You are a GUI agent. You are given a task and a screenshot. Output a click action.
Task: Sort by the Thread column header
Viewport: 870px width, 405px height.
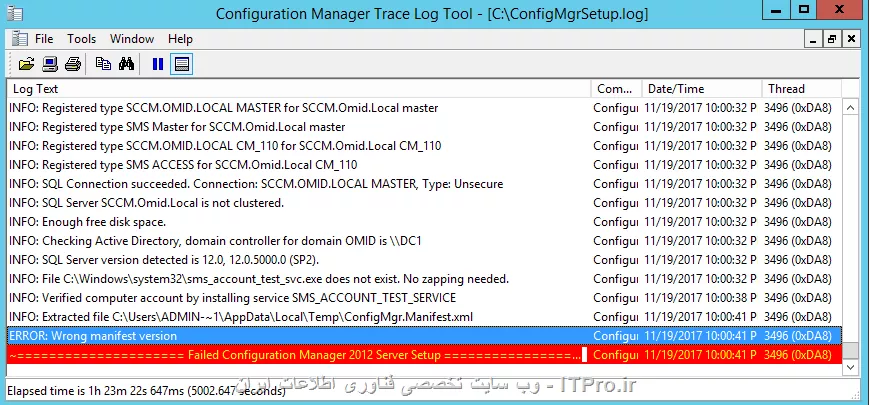(802, 89)
